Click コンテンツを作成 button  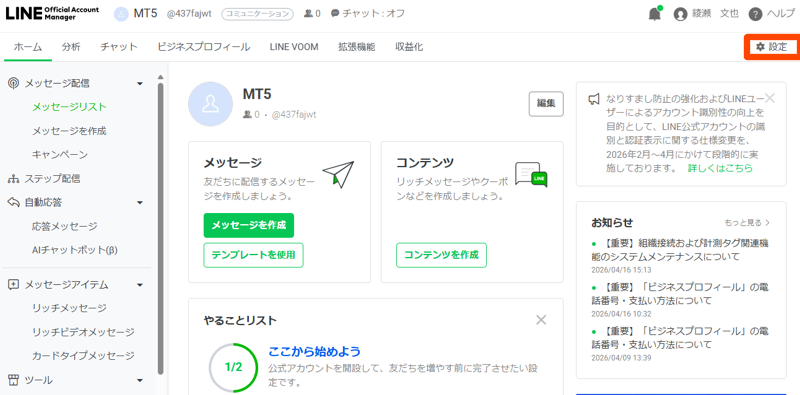click(441, 255)
